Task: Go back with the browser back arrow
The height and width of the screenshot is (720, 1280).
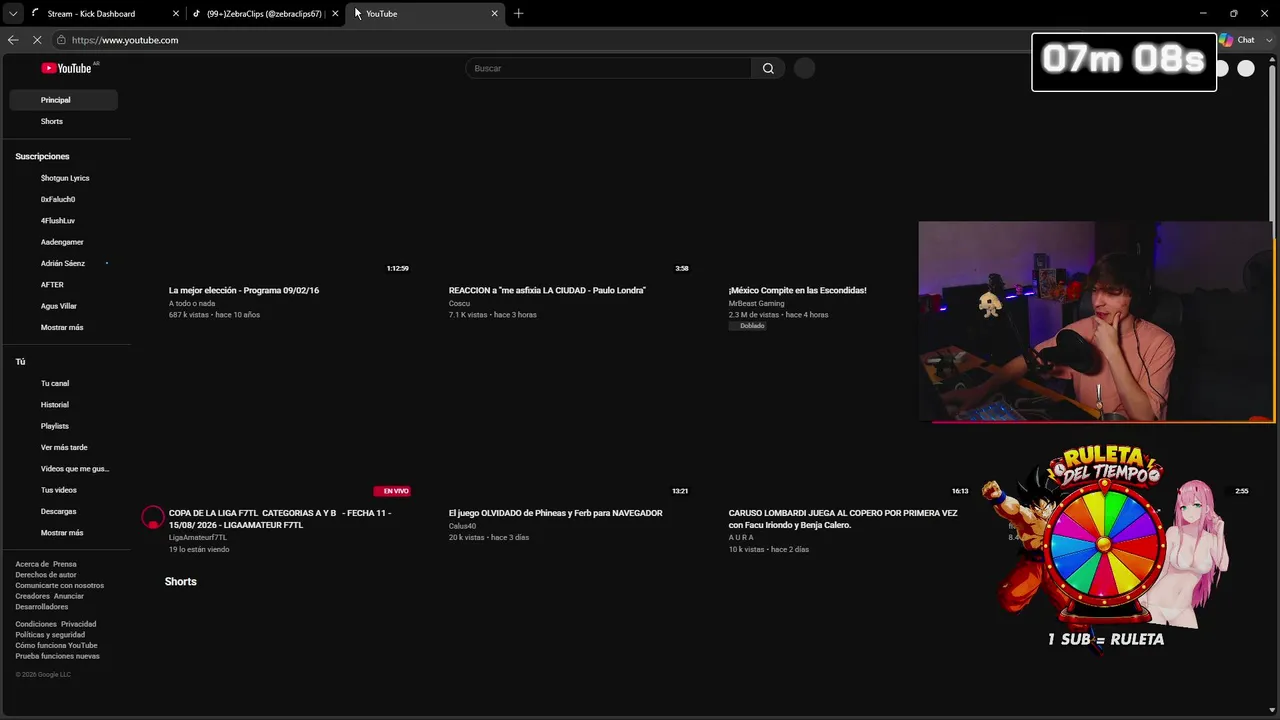Action: (x=13, y=40)
